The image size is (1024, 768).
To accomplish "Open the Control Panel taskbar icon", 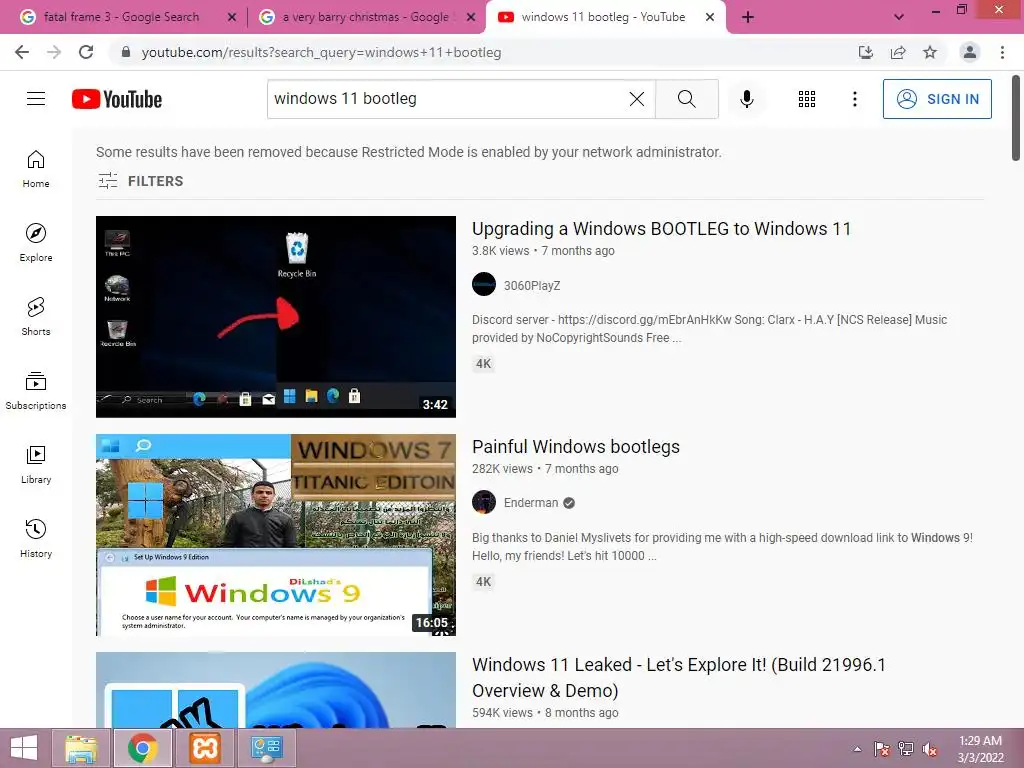I will click(x=266, y=748).
